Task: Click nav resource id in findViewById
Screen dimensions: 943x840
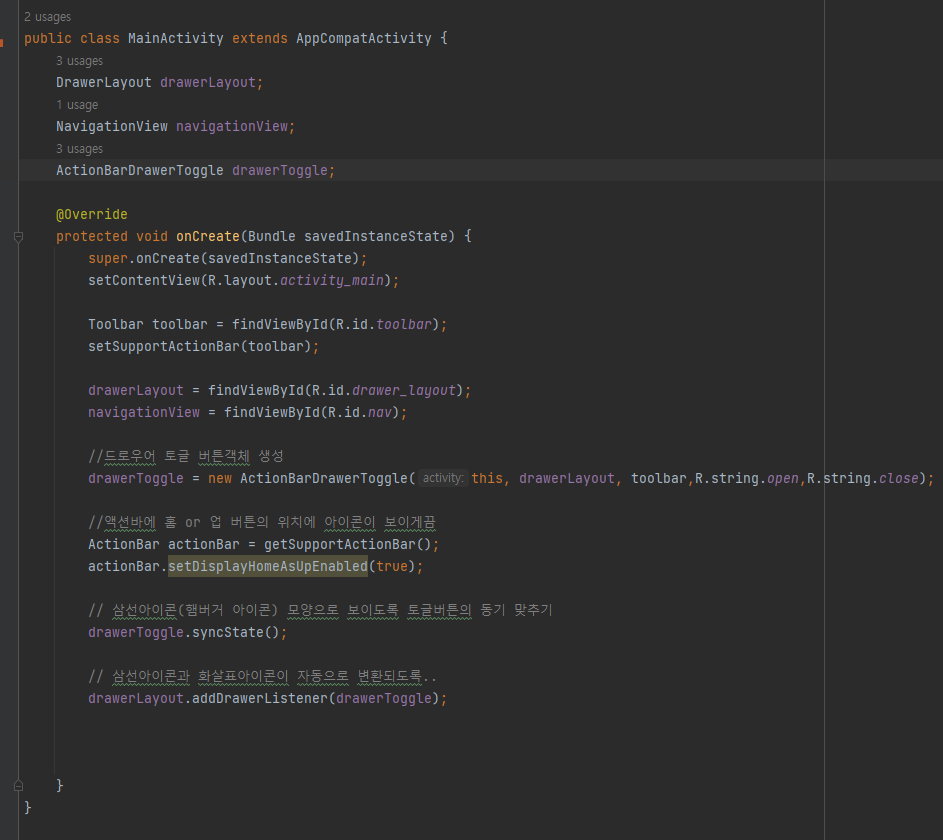Action: (379, 412)
